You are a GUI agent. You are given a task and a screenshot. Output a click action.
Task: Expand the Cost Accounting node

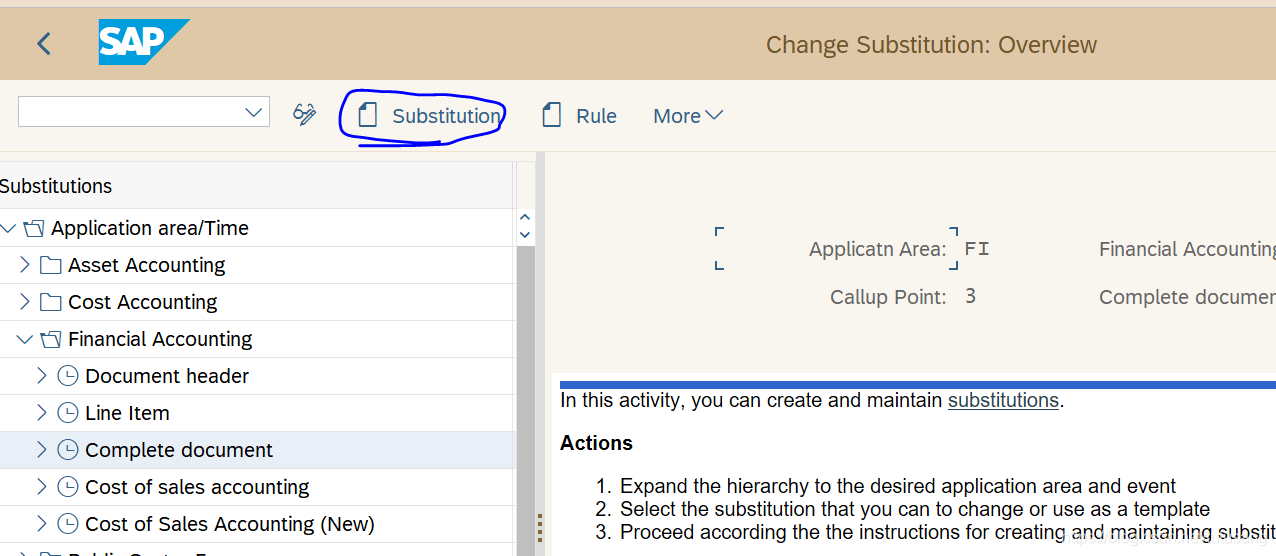click(25, 302)
